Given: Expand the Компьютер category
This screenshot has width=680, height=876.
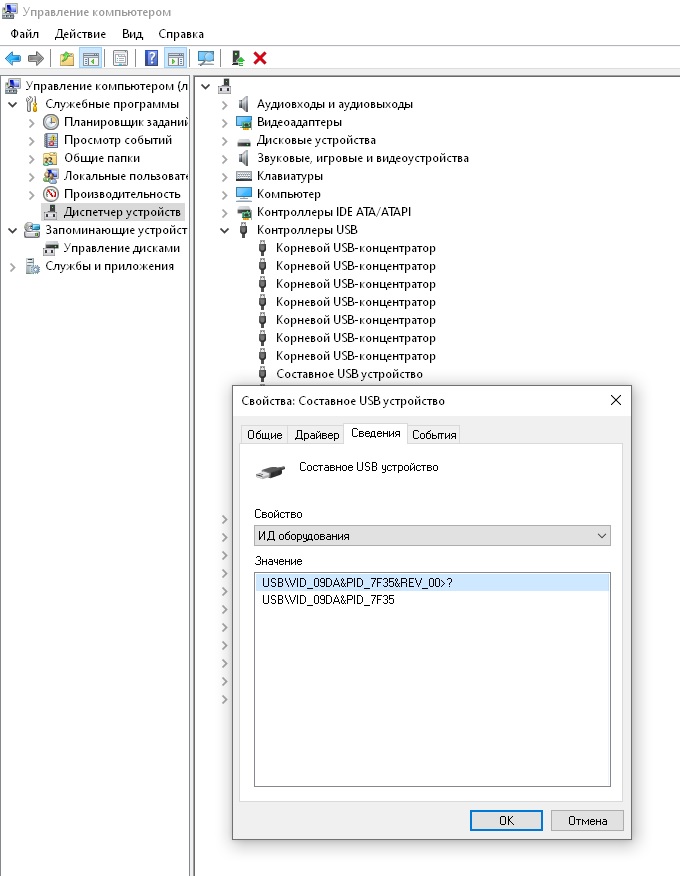Looking at the screenshot, I should 225,194.
